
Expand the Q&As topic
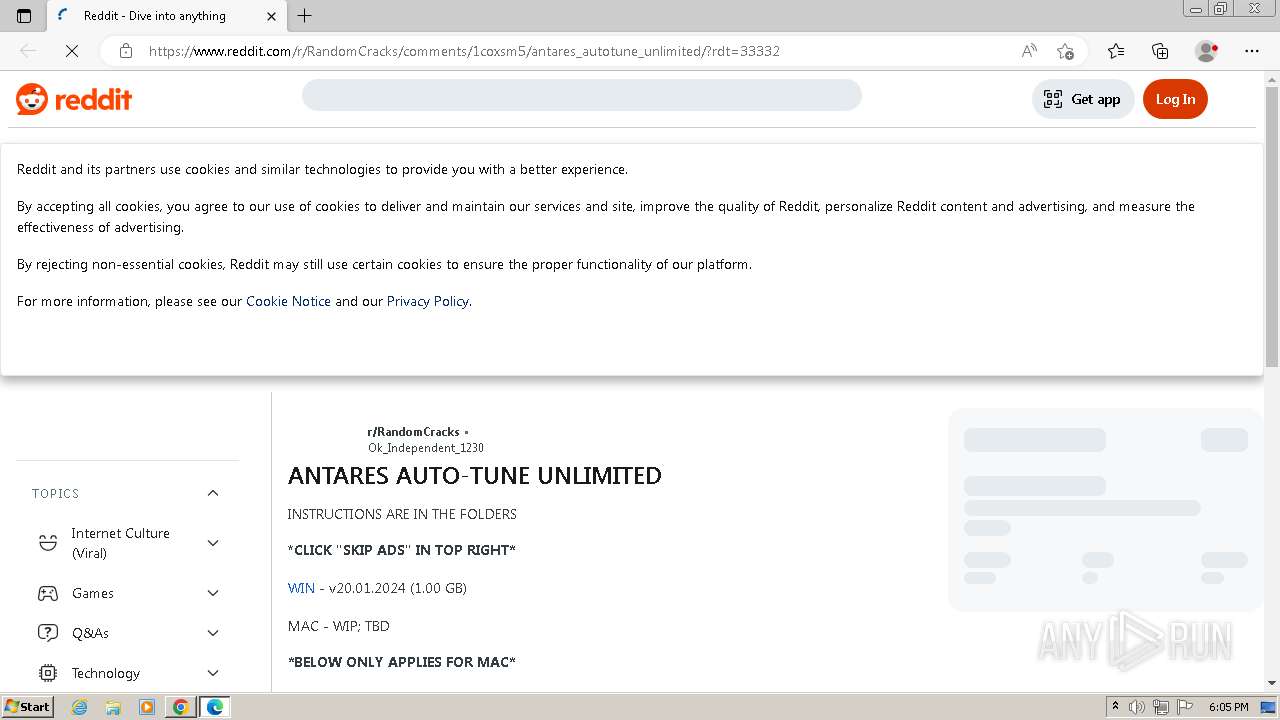click(x=213, y=633)
